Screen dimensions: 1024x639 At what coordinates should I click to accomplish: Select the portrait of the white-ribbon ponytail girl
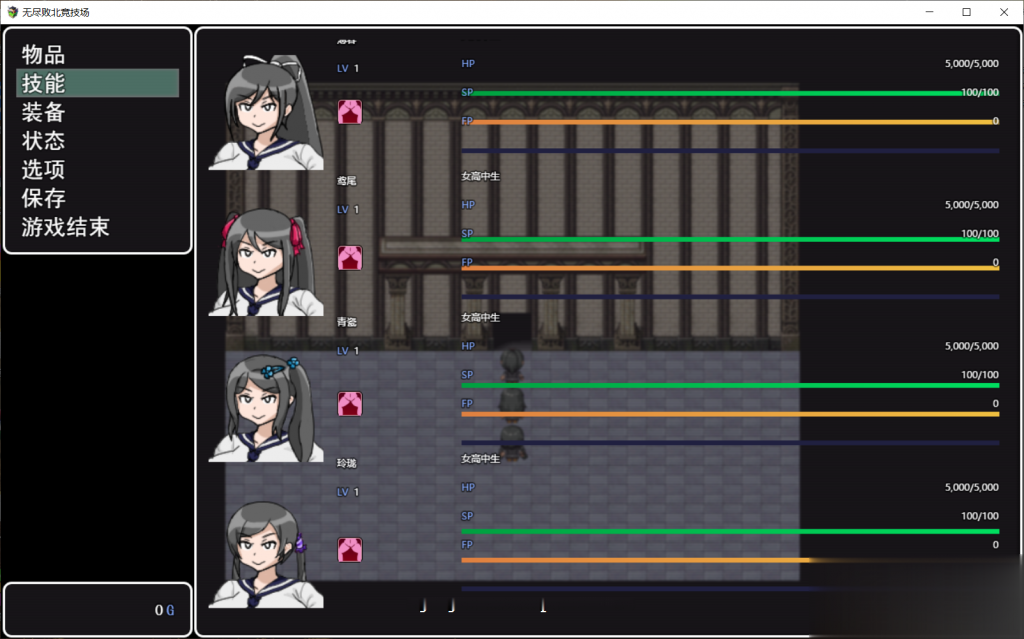point(266,112)
